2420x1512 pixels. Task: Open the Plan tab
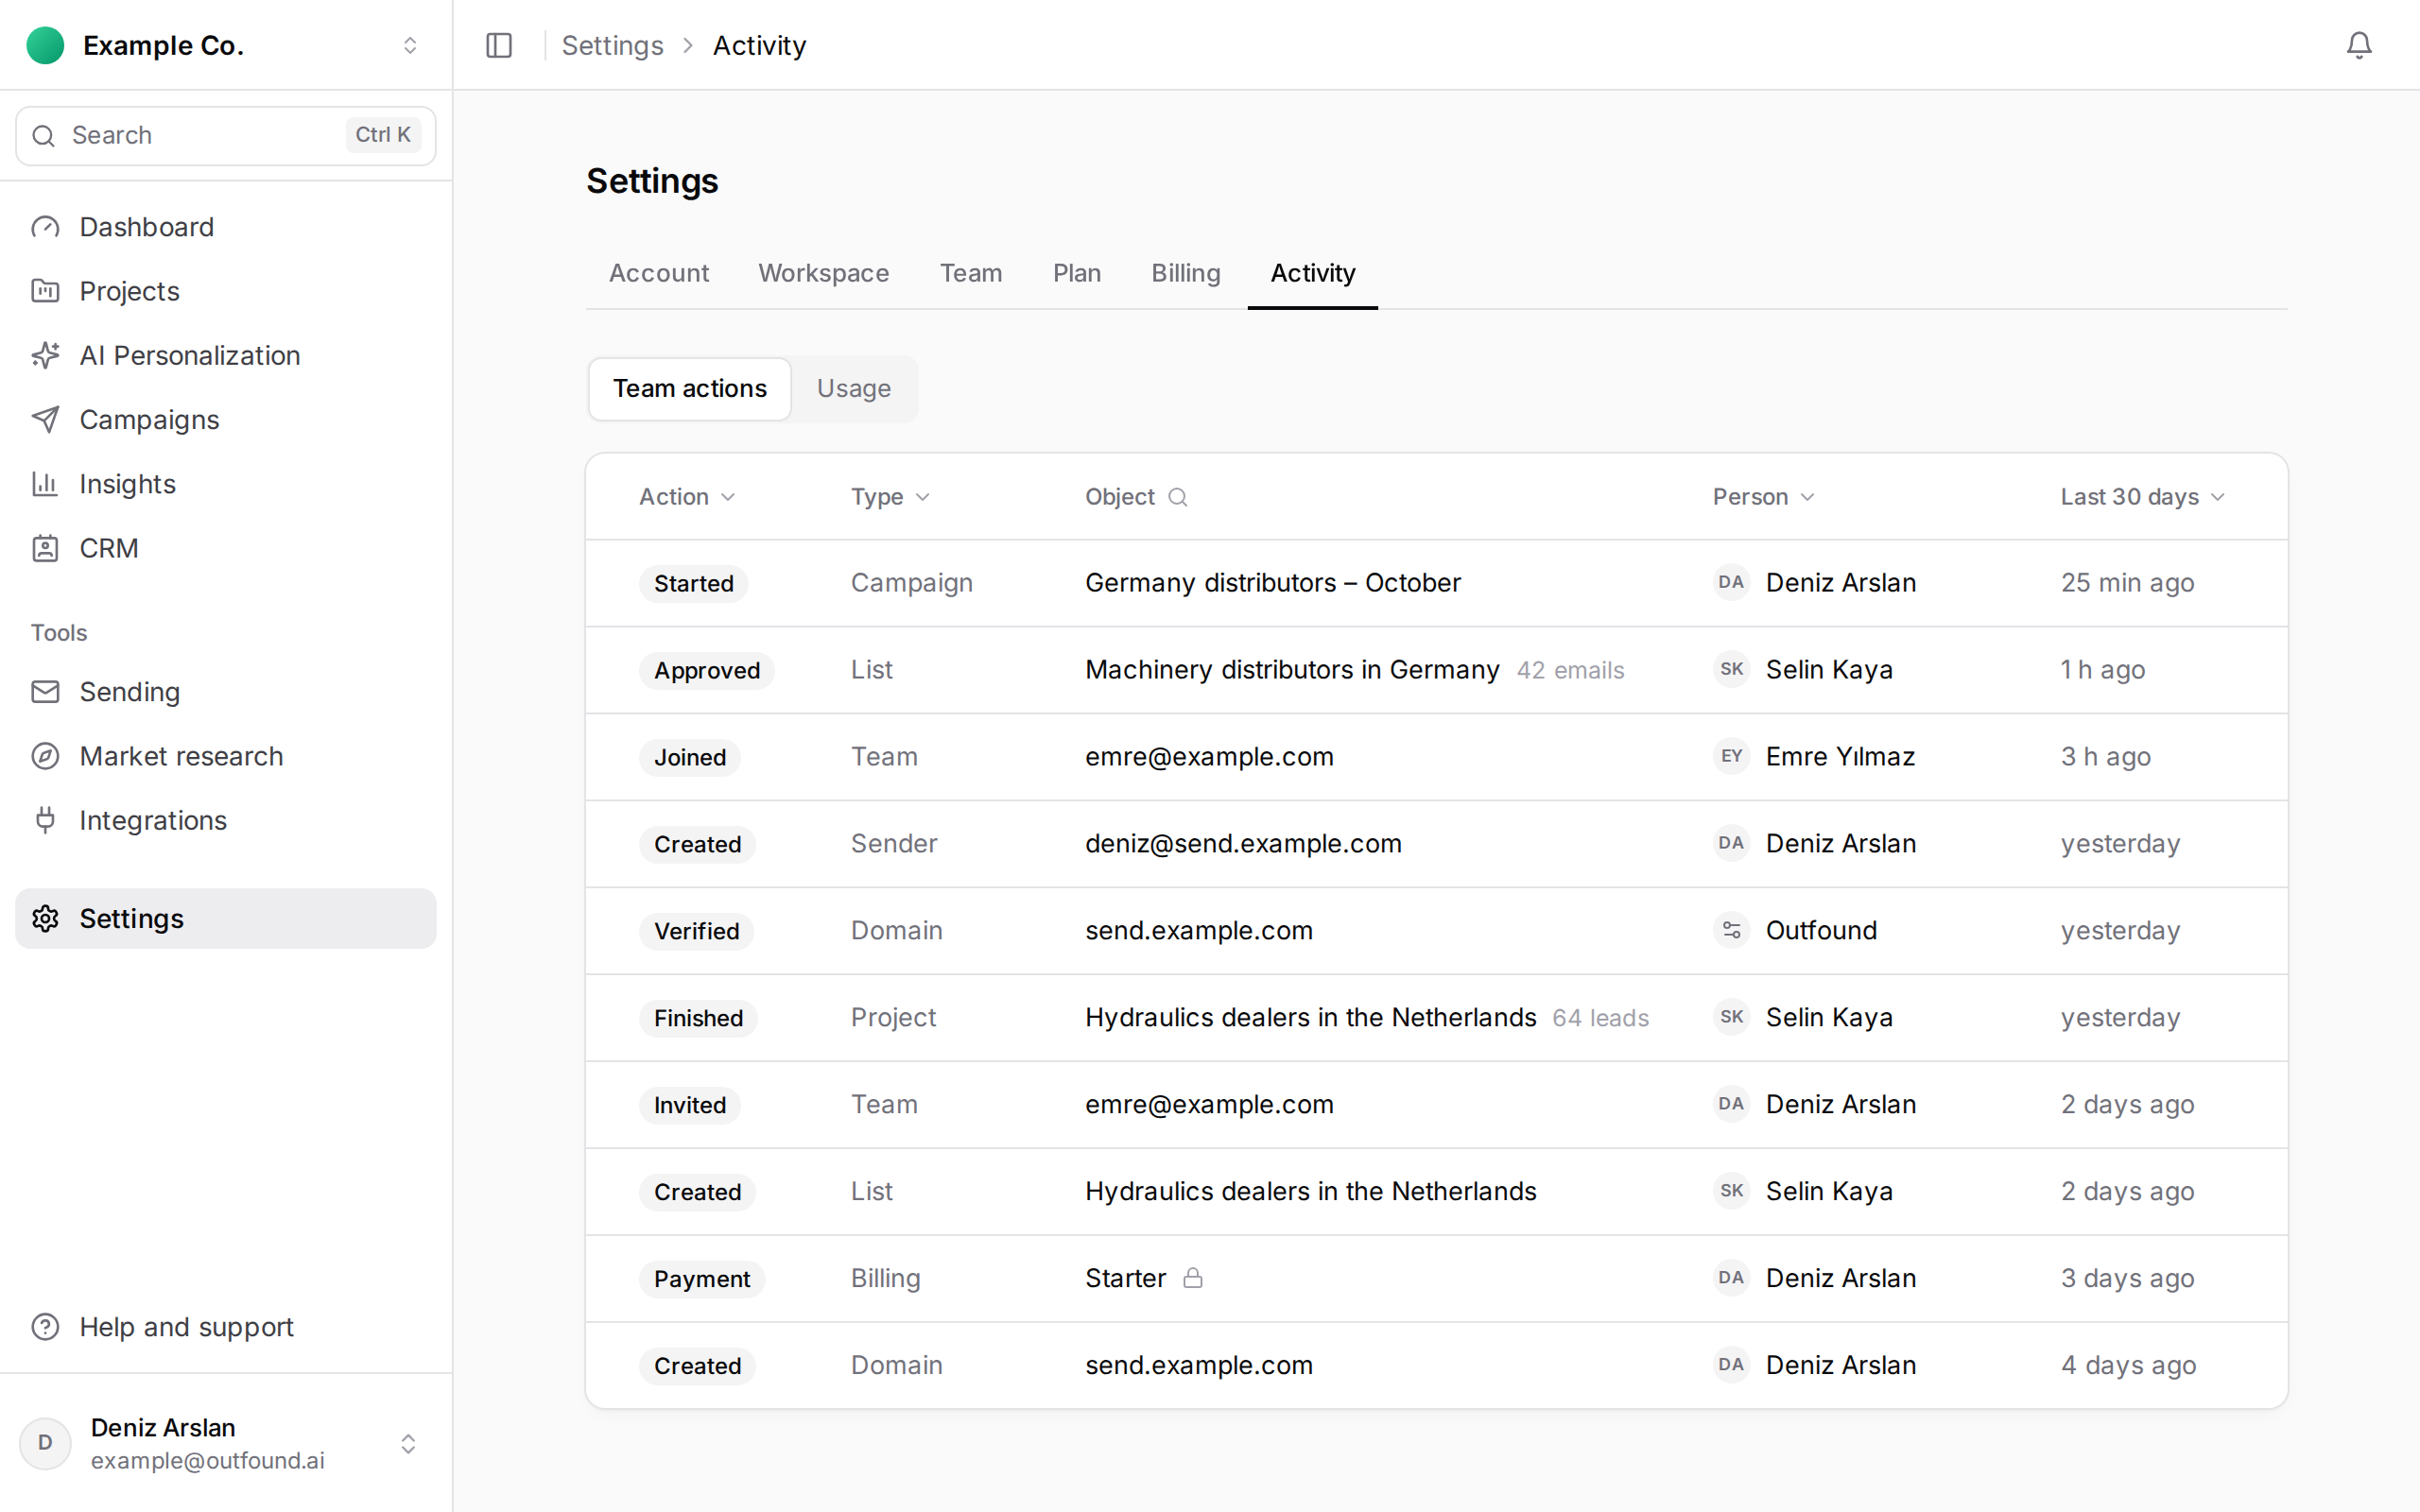1076,273
